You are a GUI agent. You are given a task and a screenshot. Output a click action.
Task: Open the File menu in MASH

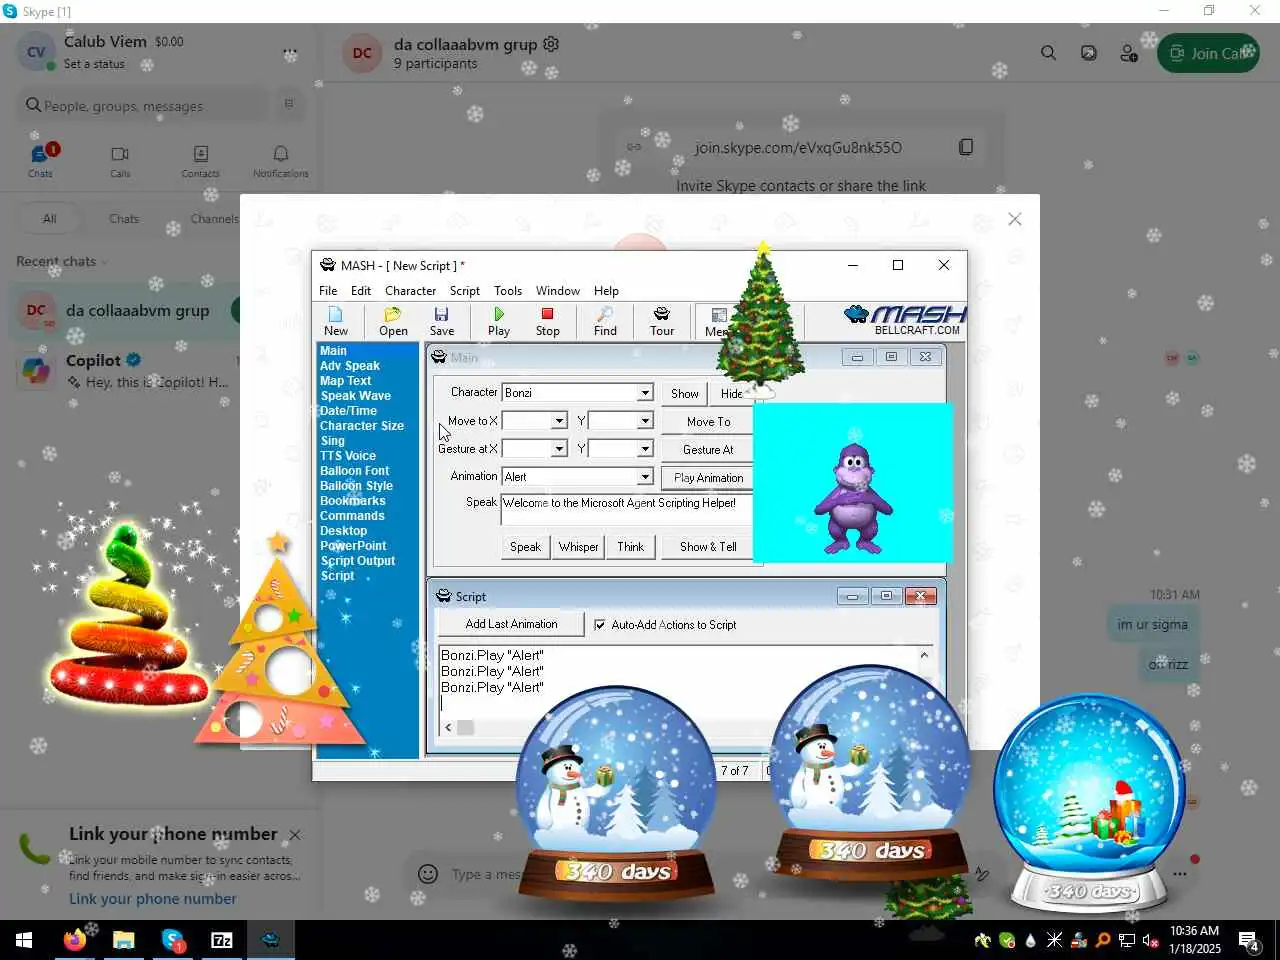click(x=328, y=291)
